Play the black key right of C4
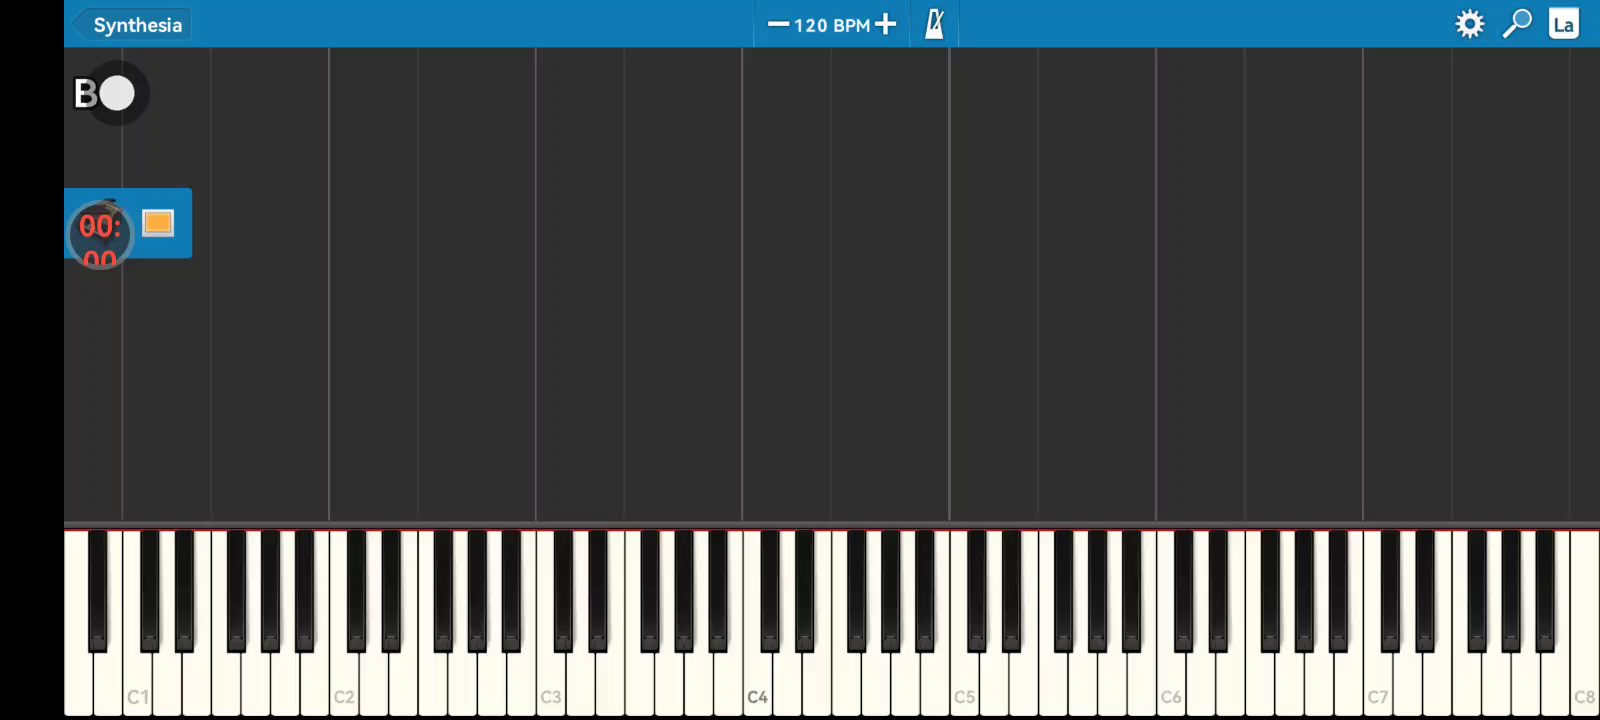This screenshot has height=720, width=1600. [x=770, y=590]
